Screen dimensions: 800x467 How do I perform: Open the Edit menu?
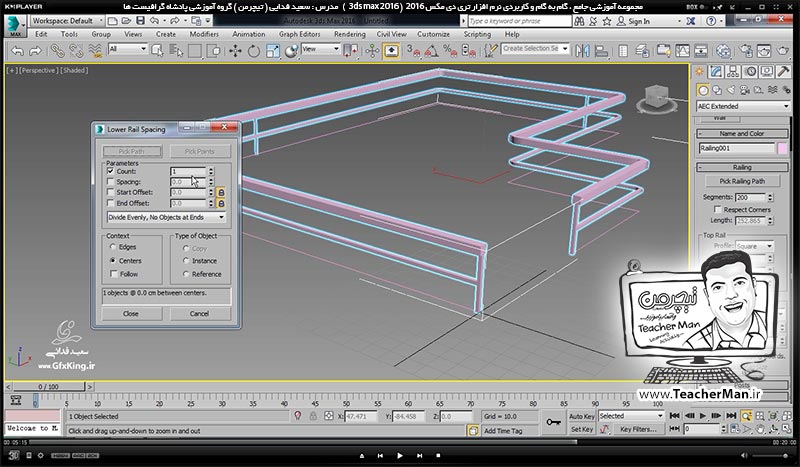pos(41,34)
